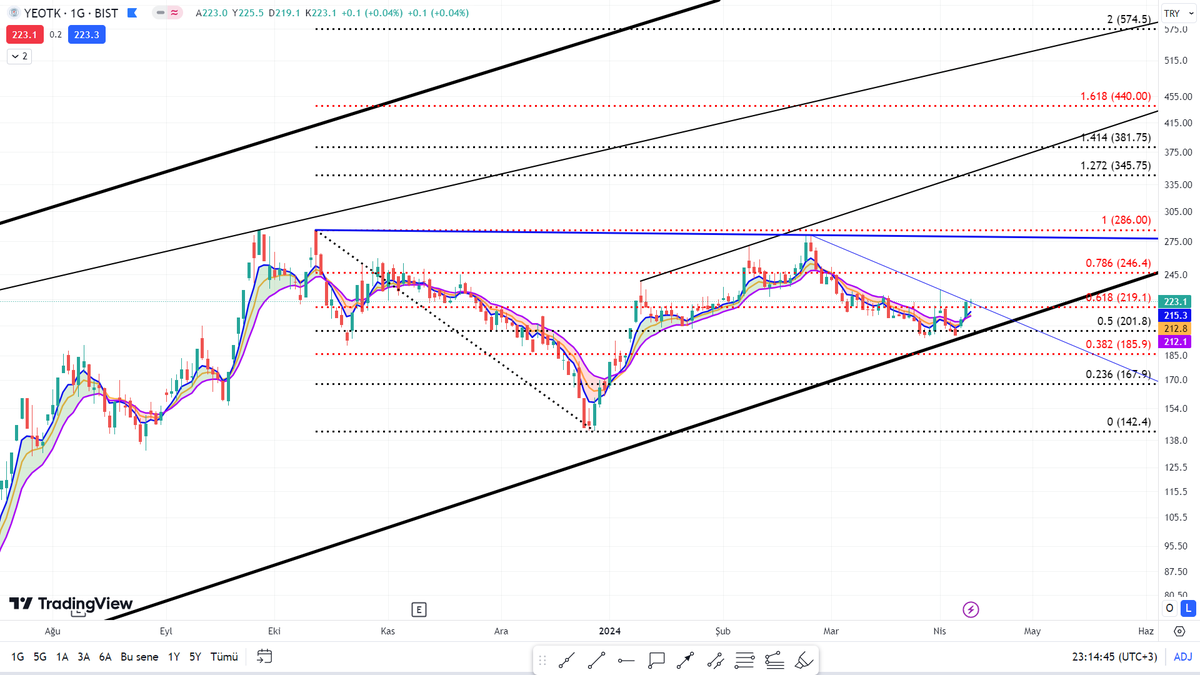Image resolution: width=1200 pixels, height=675 pixels.
Task: Toggle the pink wavy-lines status pill
Action: coord(175,13)
